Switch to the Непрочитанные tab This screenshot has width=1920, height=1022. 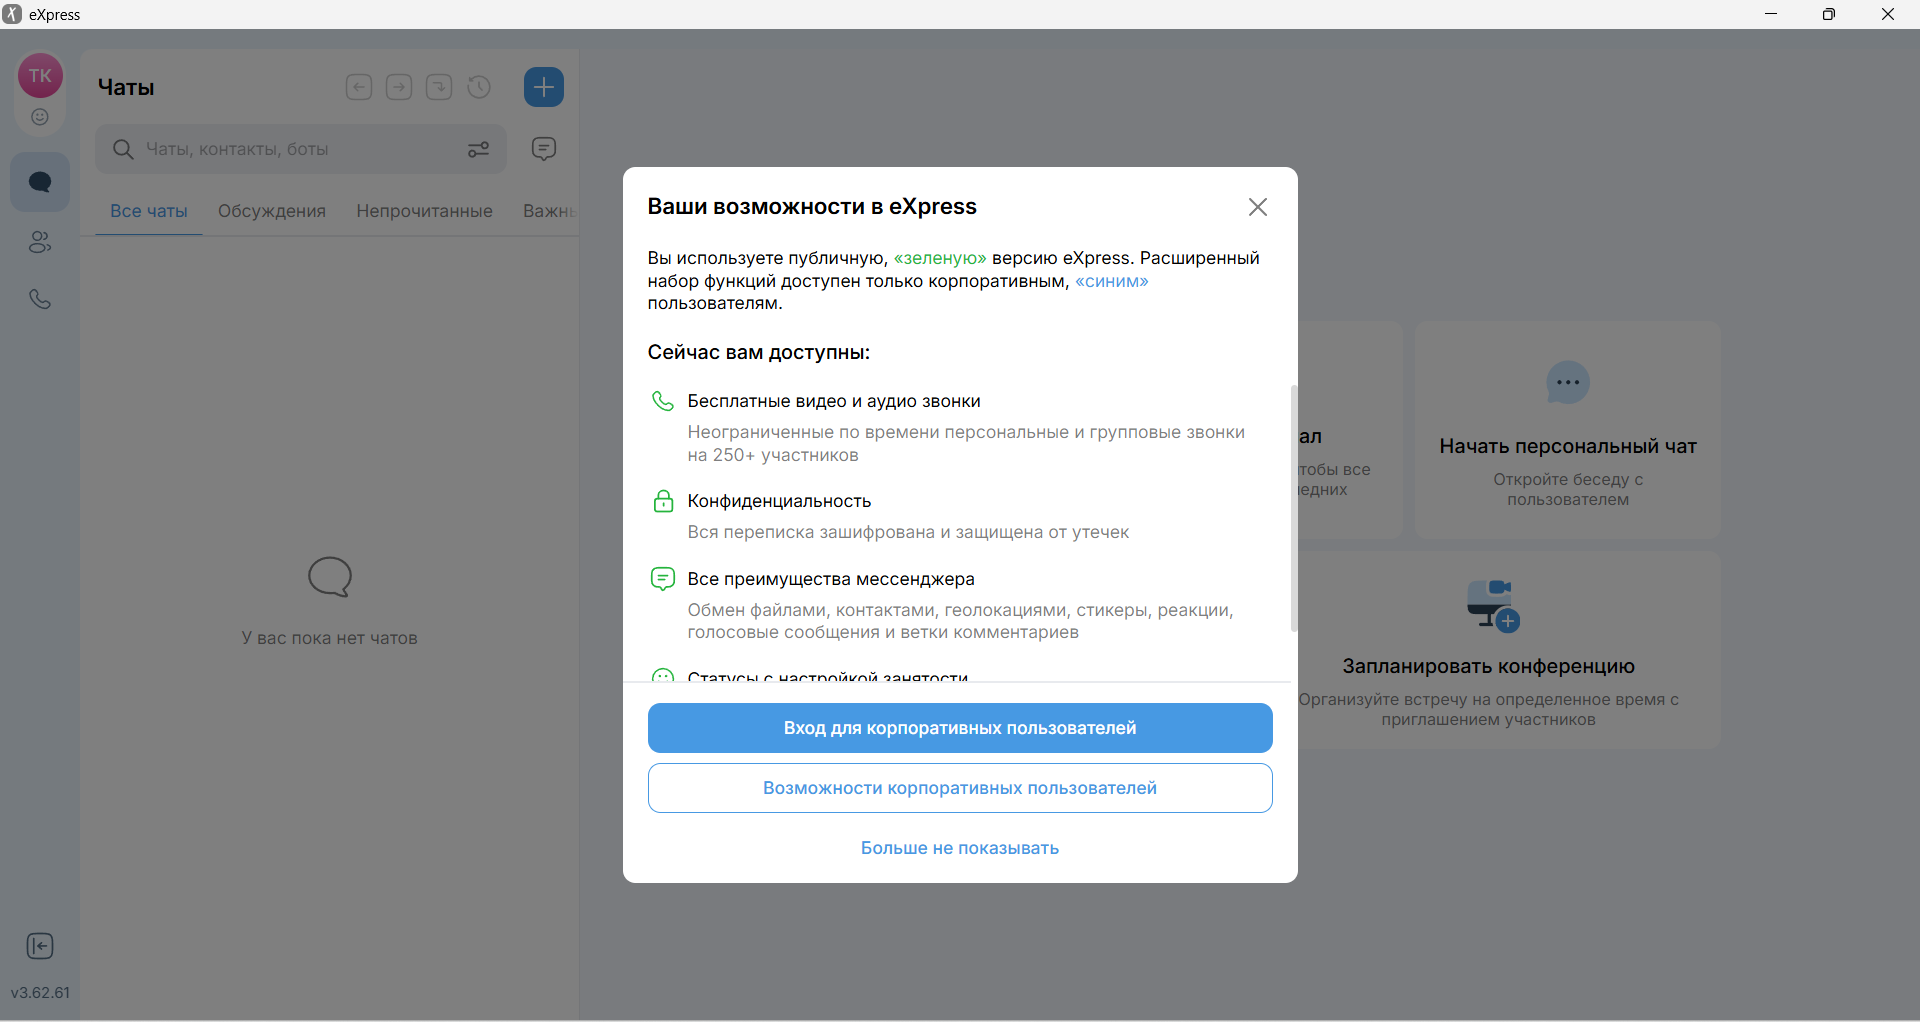(424, 211)
